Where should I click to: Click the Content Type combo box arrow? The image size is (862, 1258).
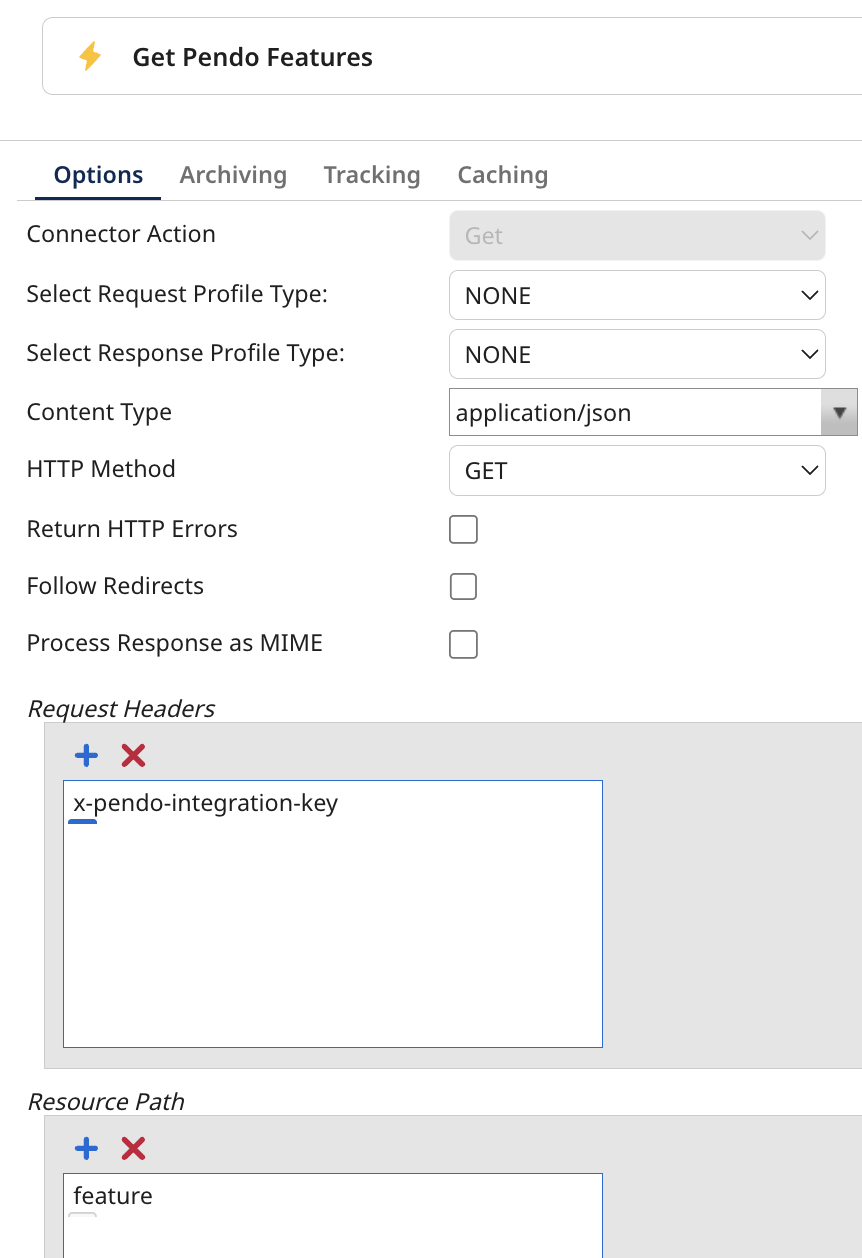839,413
